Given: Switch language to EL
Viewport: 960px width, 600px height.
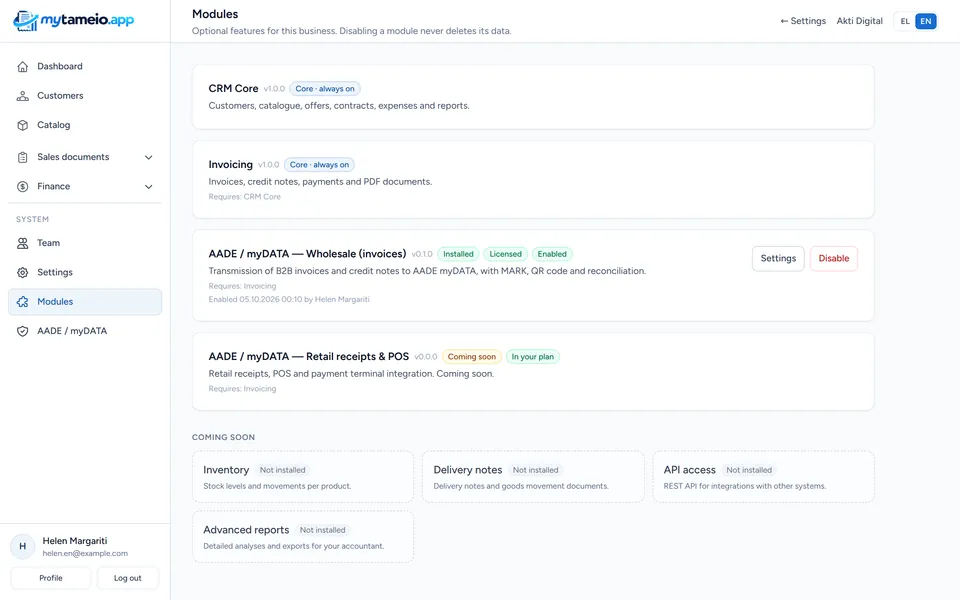Looking at the screenshot, I should [x=905, y=21].
